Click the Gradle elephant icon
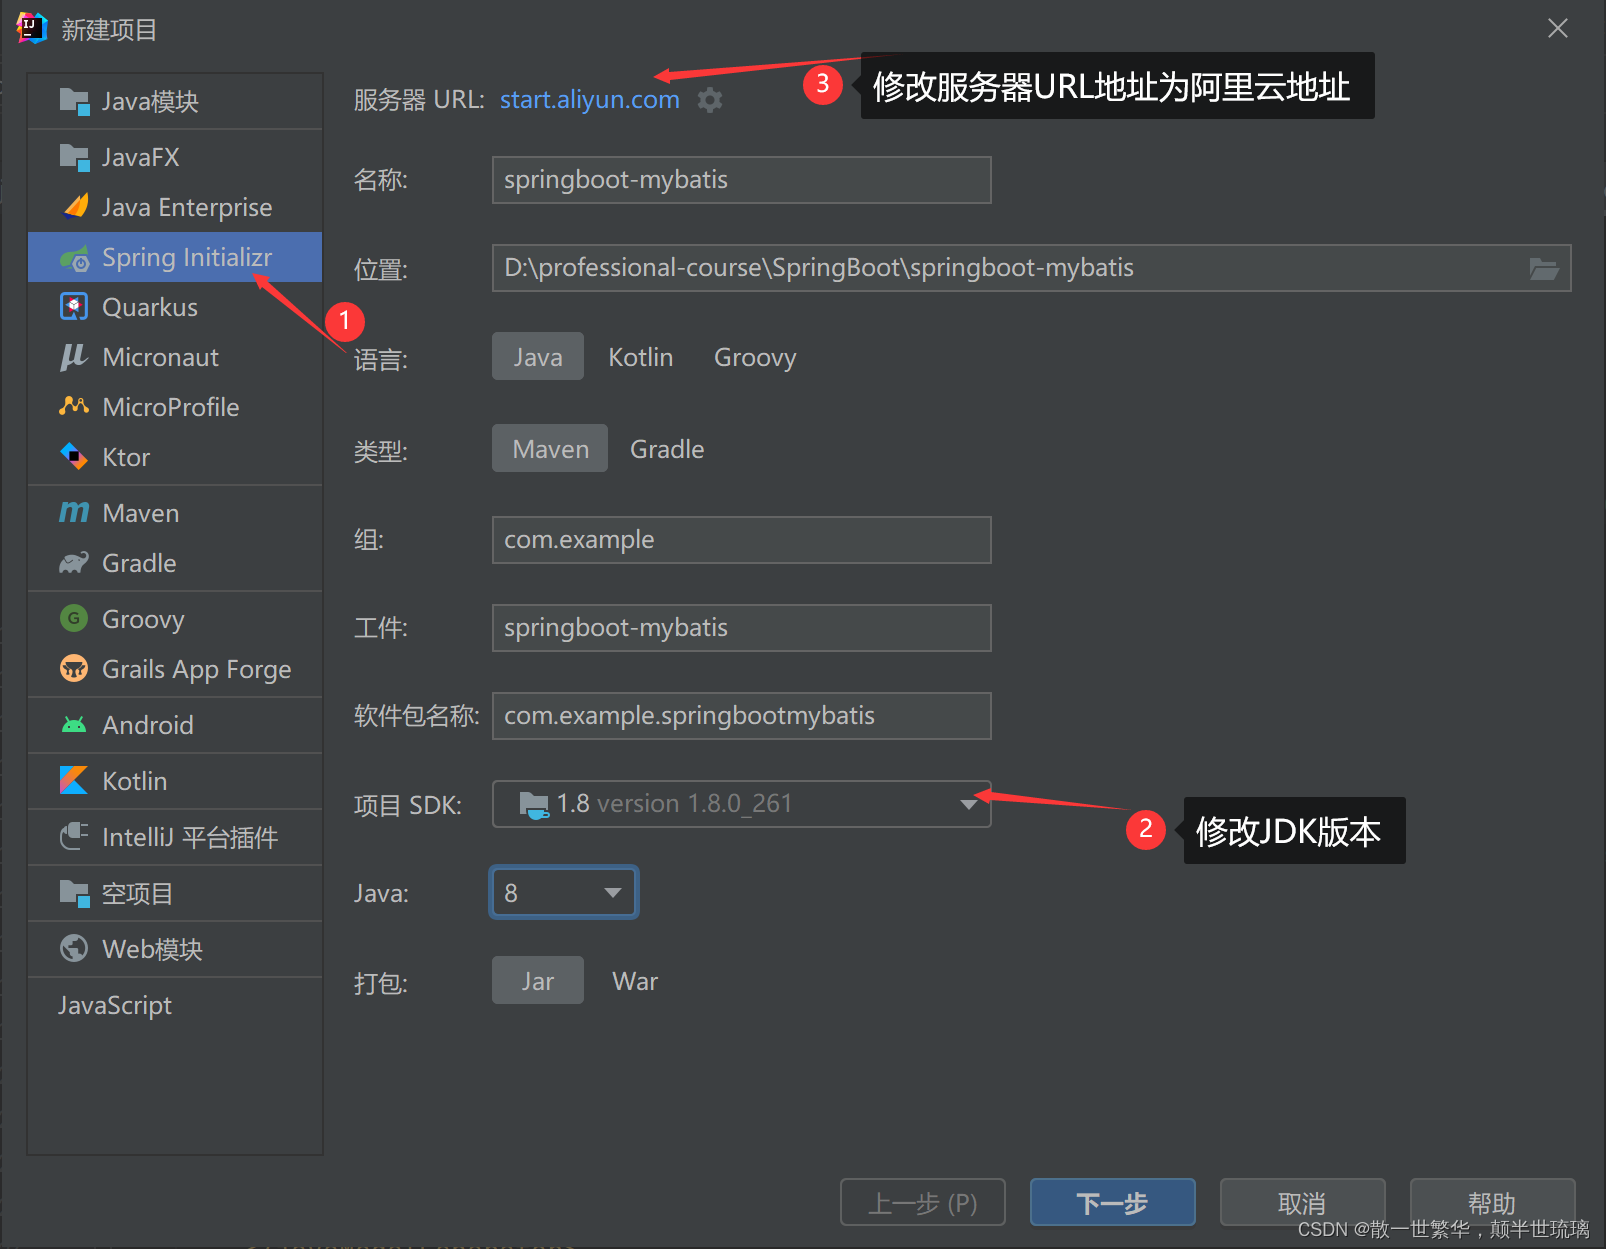The width and height of the screenshot is (1606, 1249). [74, 563]
